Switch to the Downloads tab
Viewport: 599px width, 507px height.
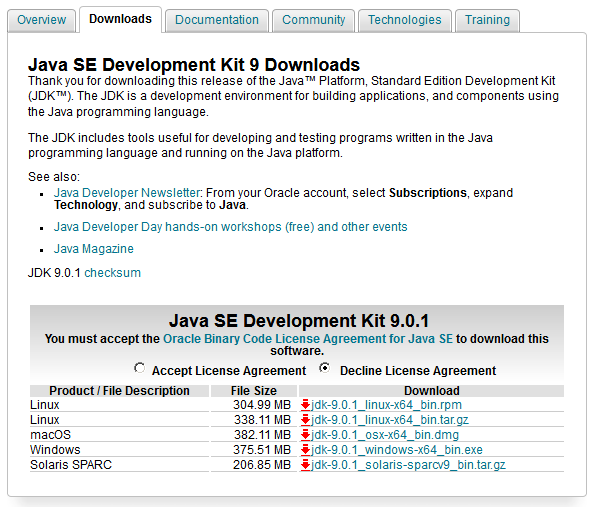point(120,19)
